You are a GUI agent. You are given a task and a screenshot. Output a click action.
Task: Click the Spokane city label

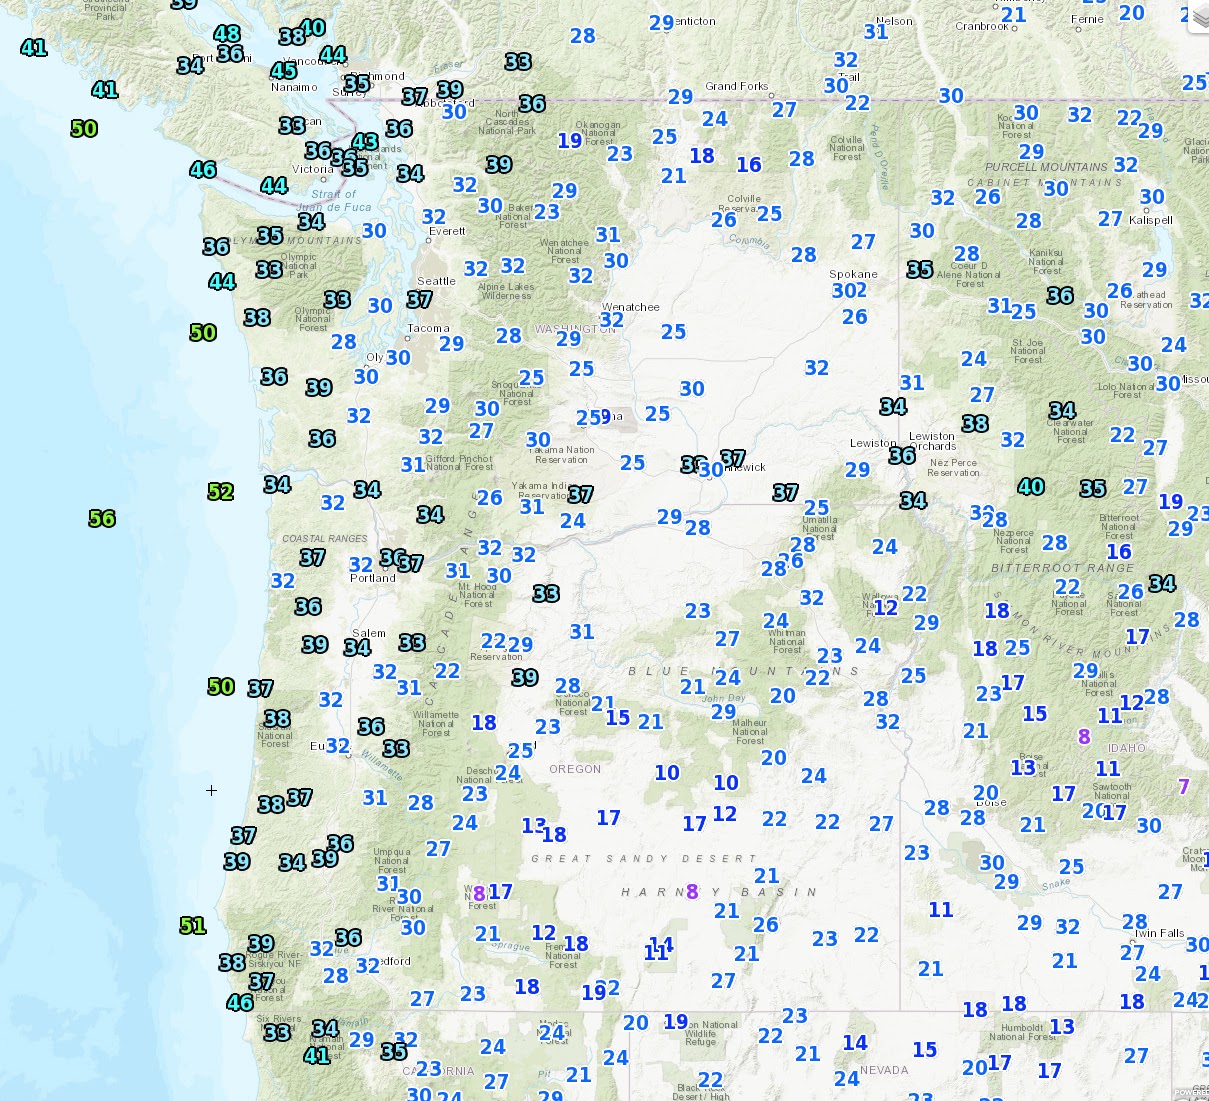click(x=853, y=274)
